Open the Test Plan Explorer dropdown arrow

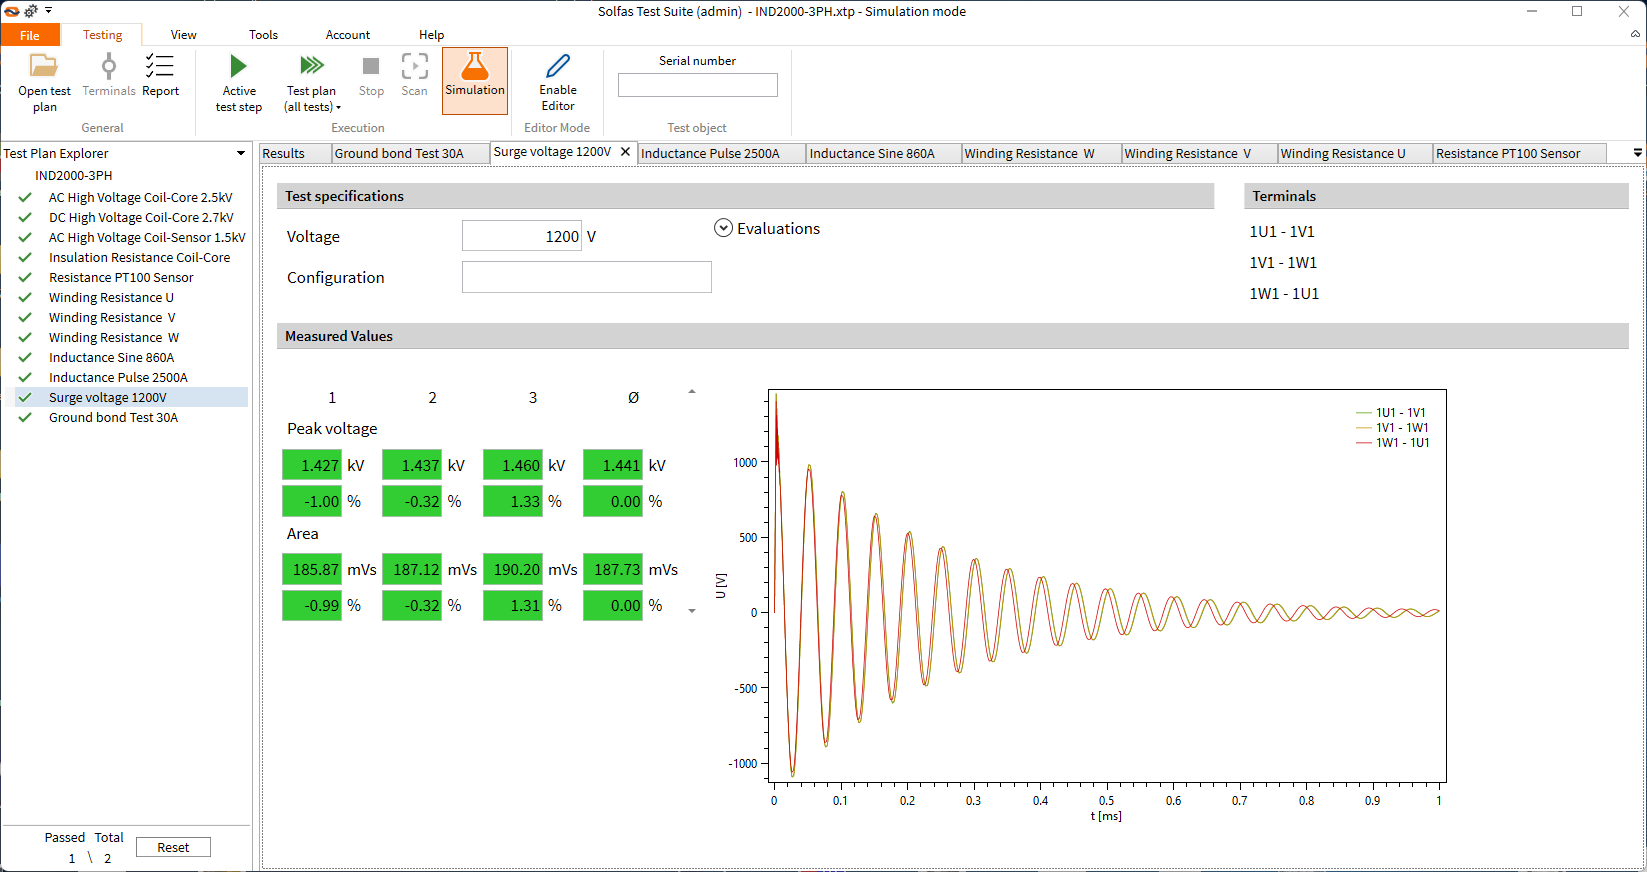click(x=240, y=153)
